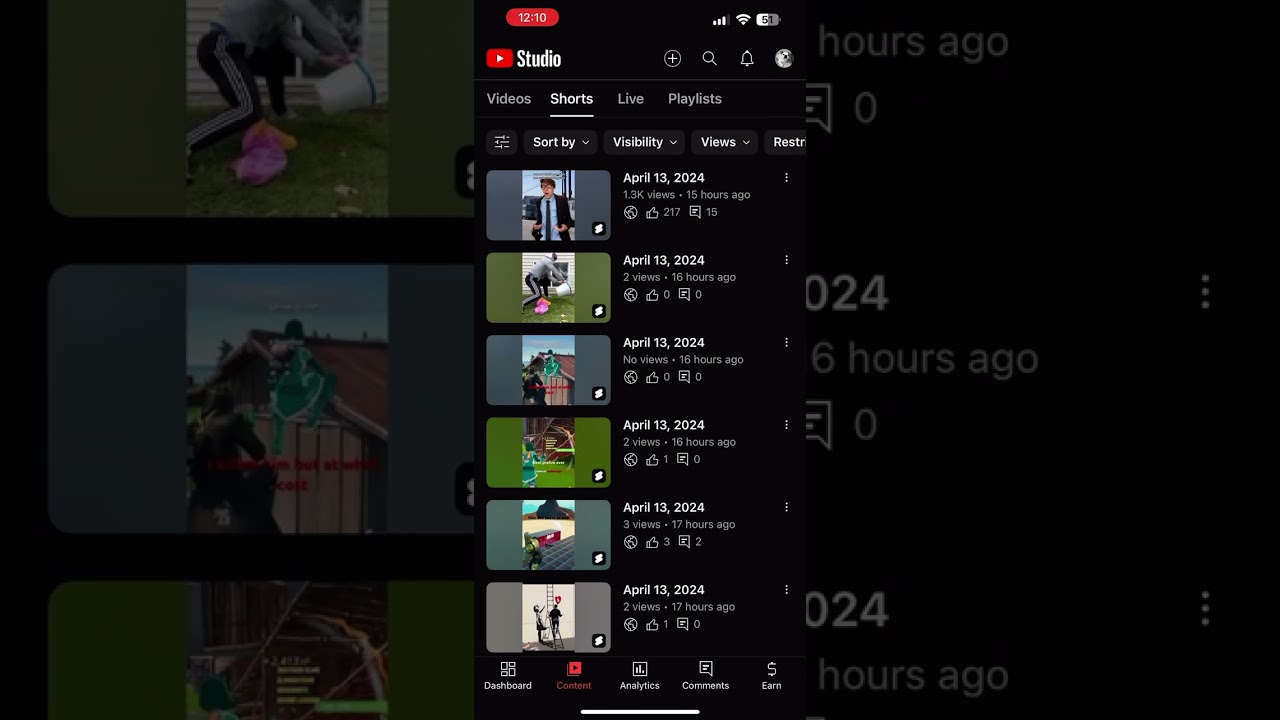The height and width of the screenshot is (720, 1280).
Task: Switch to the Playlists tab
Action: [695, 99]
